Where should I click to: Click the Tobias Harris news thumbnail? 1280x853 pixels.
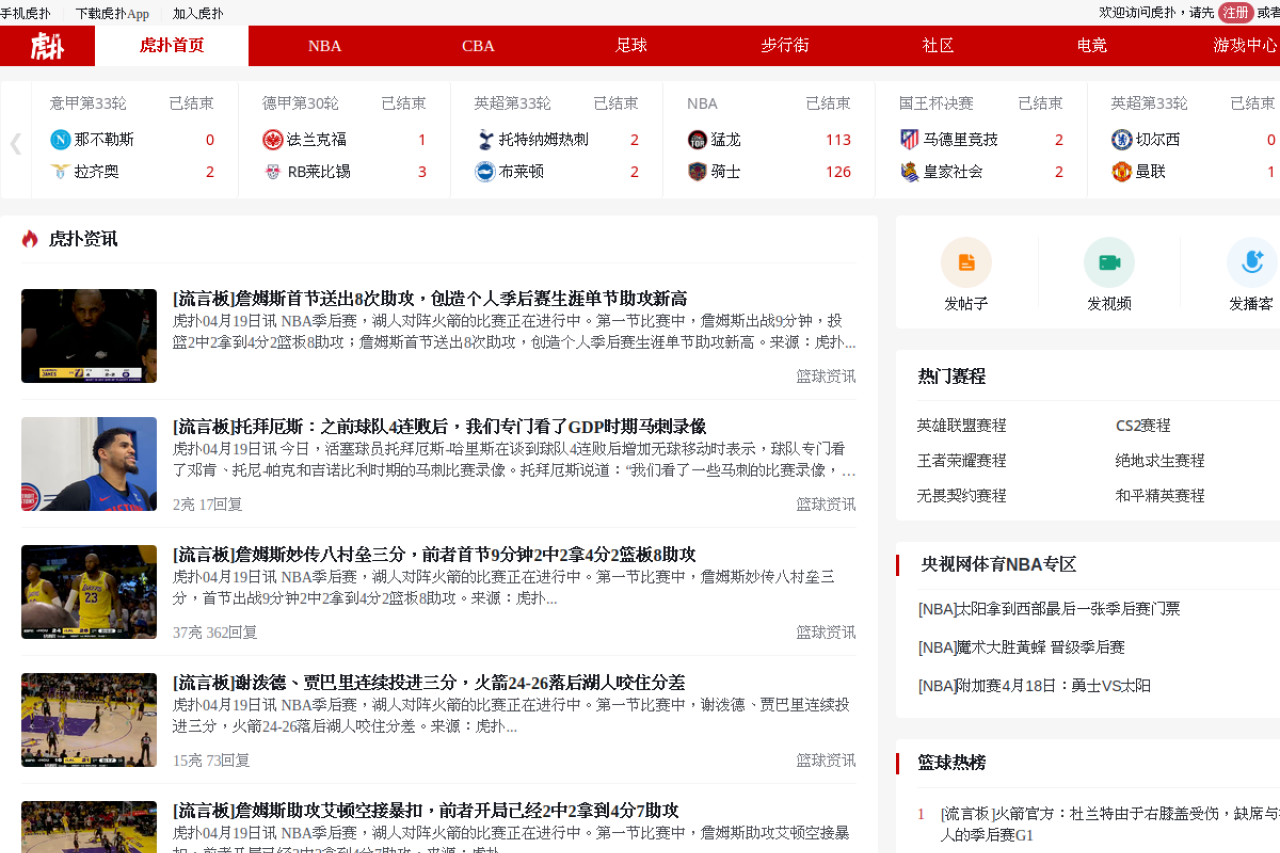click(x=89, y=464)
